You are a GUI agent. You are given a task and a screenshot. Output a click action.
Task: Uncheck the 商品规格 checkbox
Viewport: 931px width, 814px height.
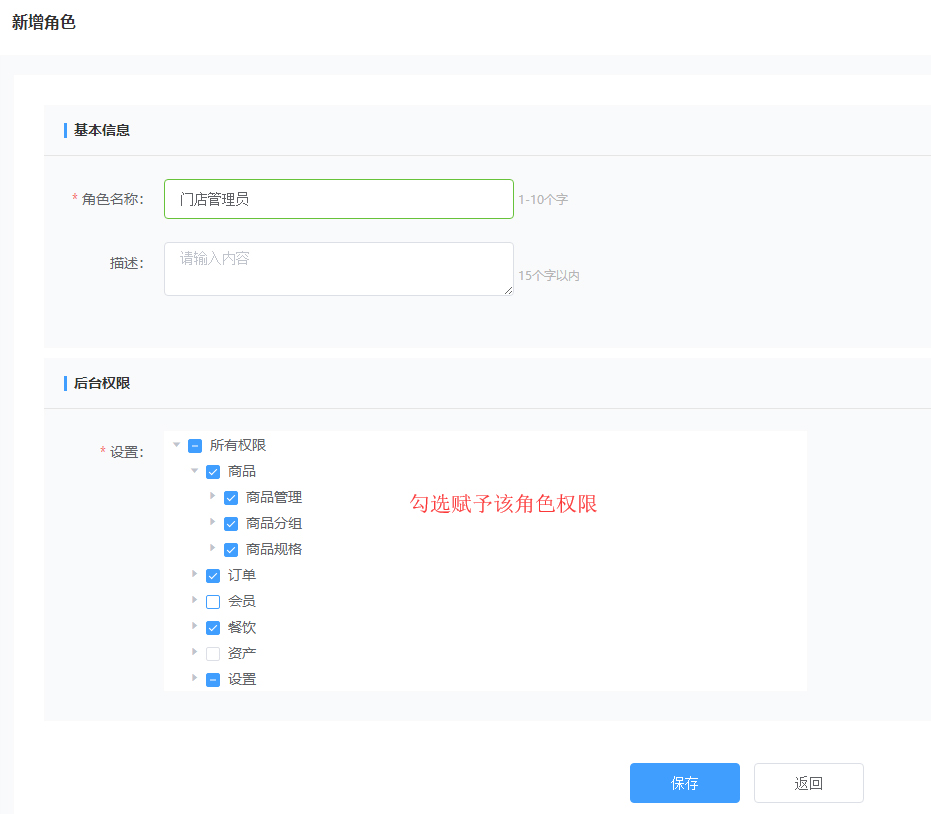(x=231, y=550)
